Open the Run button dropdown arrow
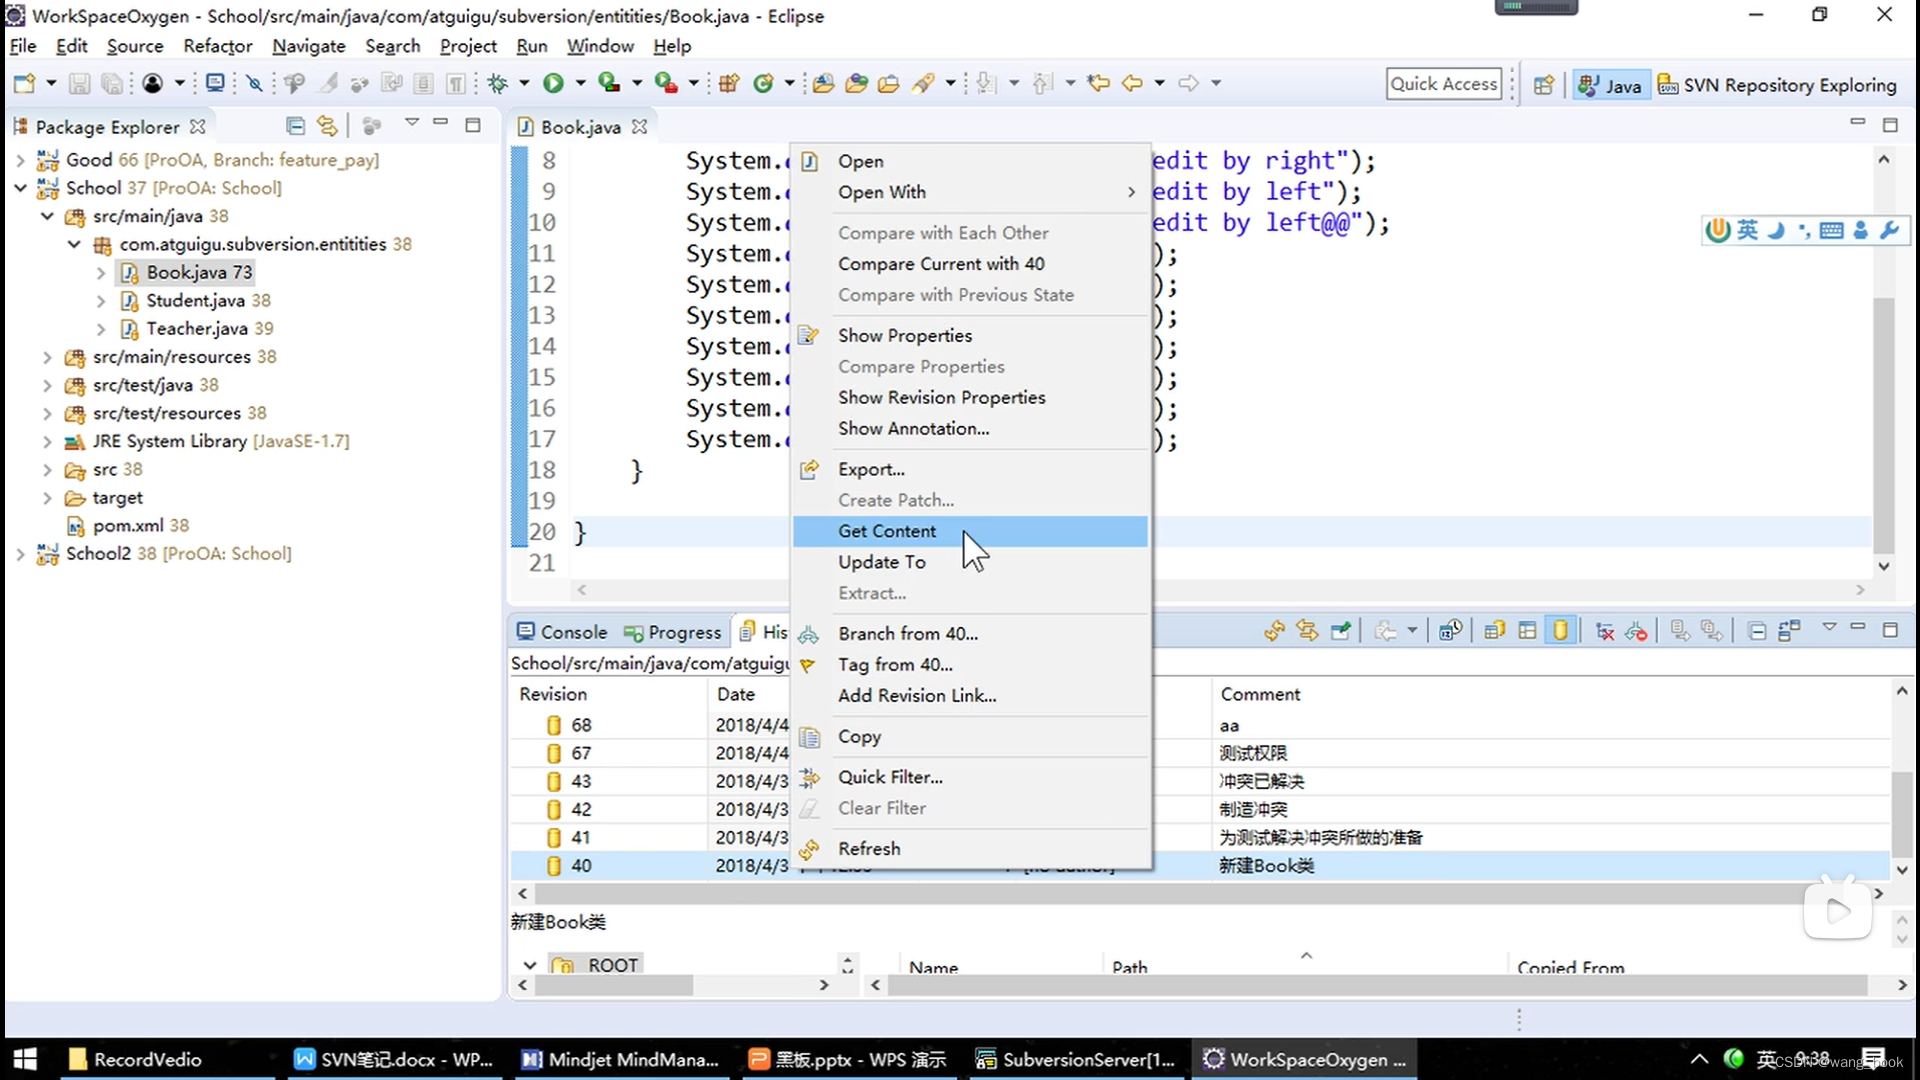The image size is (1920, 1080). click(x=580, y=84)
